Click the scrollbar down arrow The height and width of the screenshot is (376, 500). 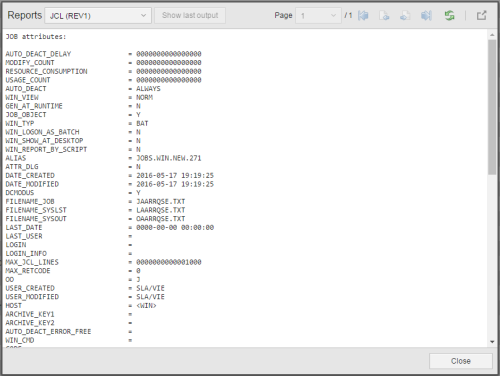(492, 342)
